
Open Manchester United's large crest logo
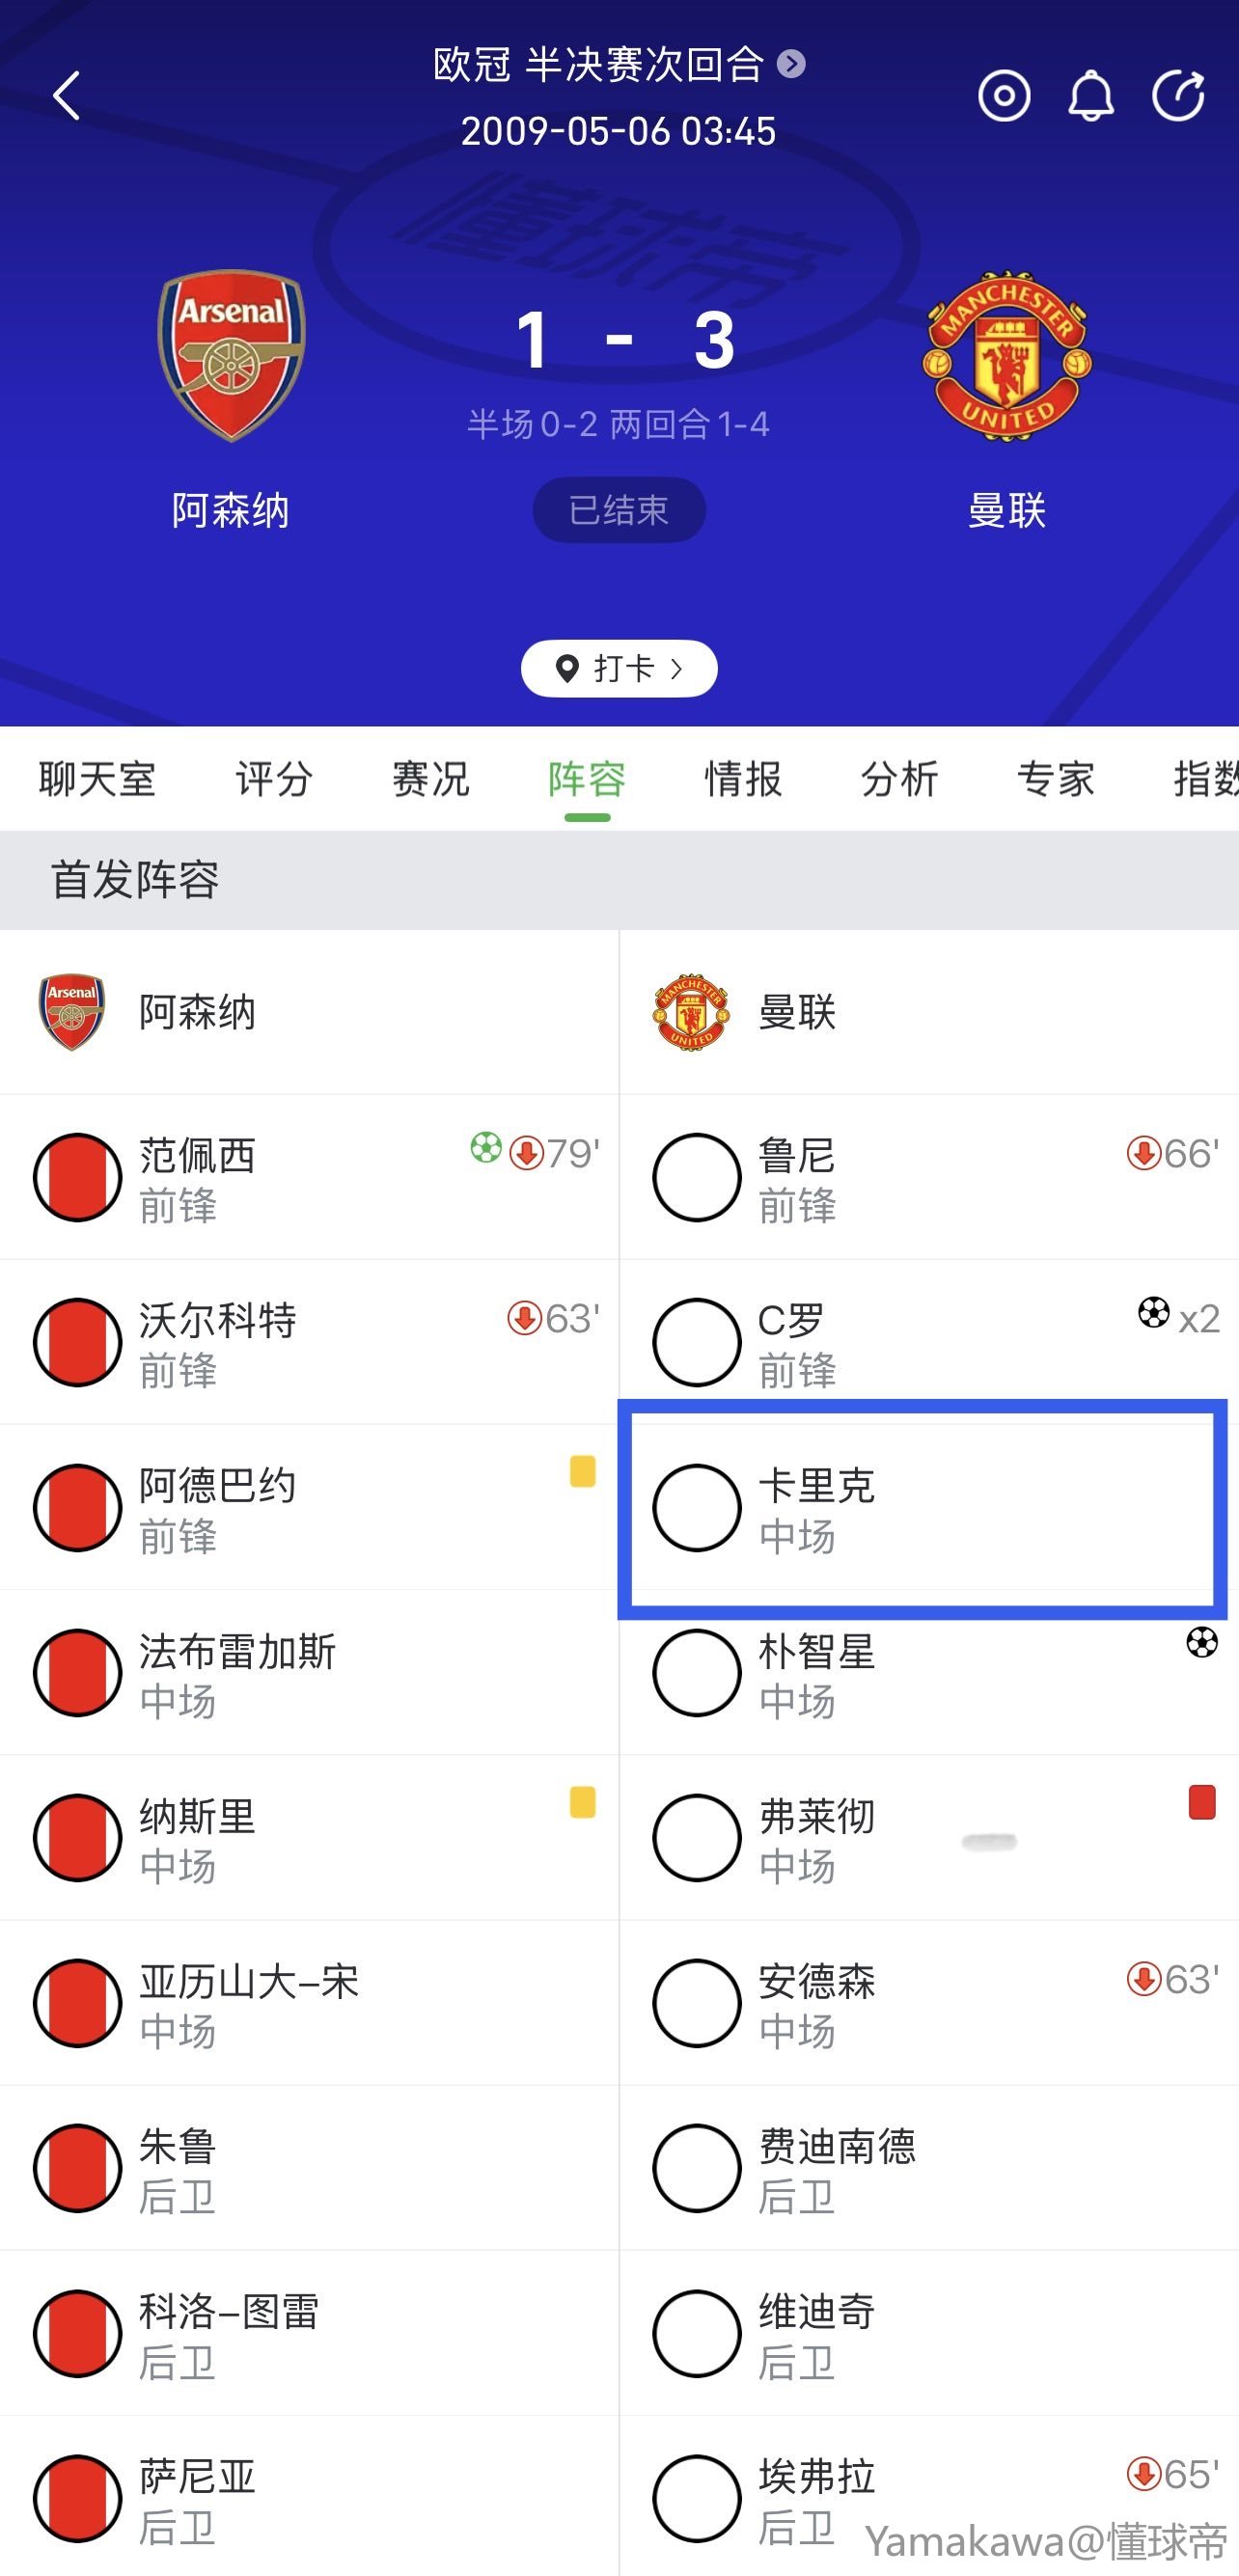coord(1007,354)
